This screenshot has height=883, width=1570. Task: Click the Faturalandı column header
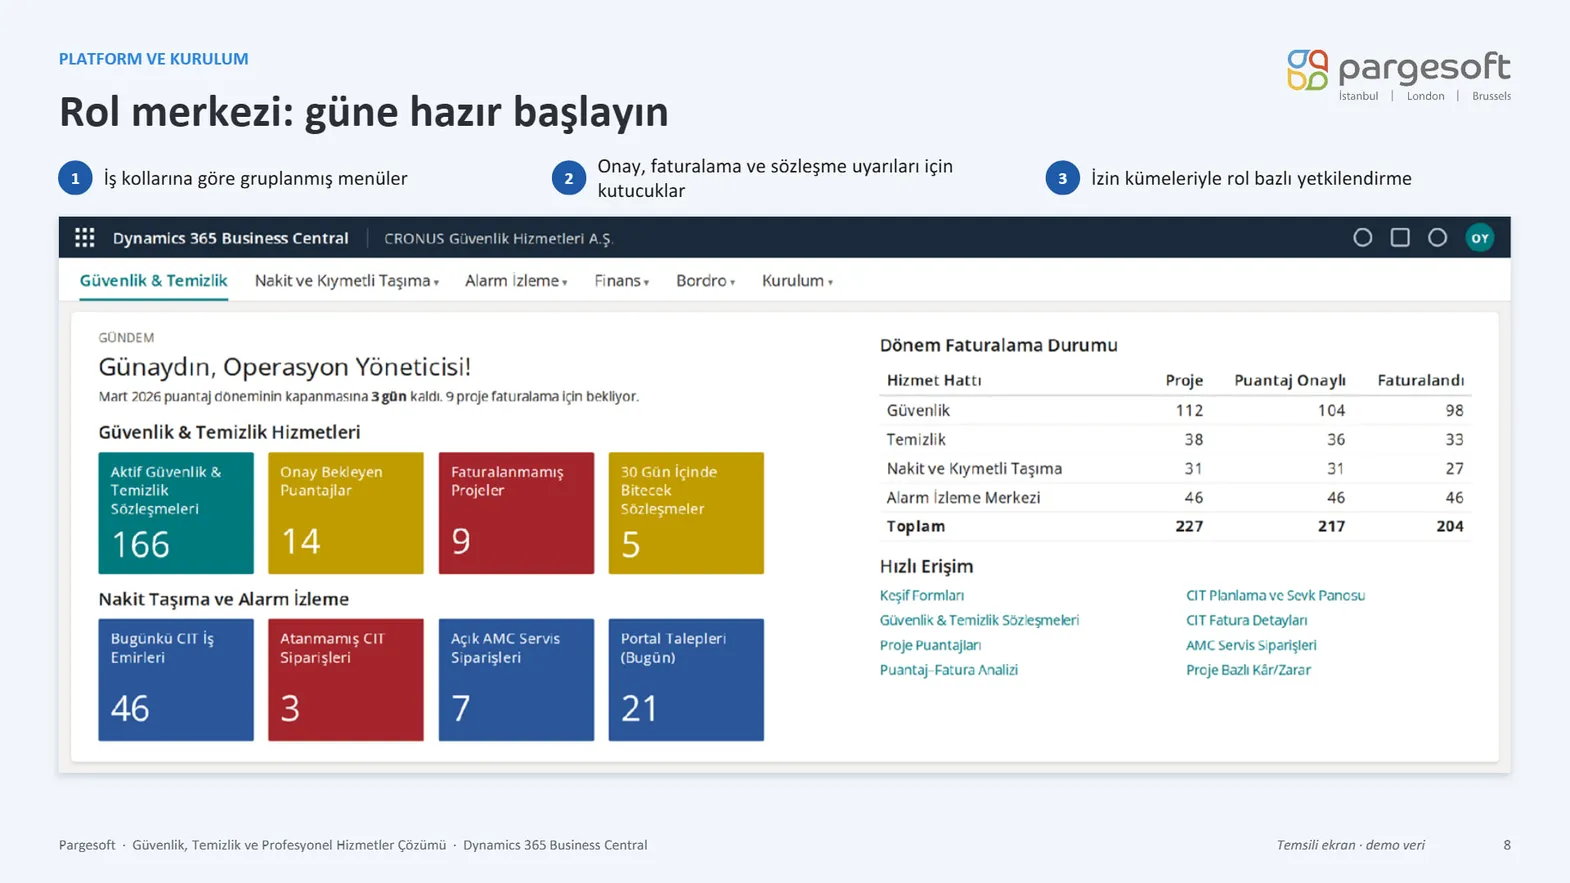point(1420,380)
